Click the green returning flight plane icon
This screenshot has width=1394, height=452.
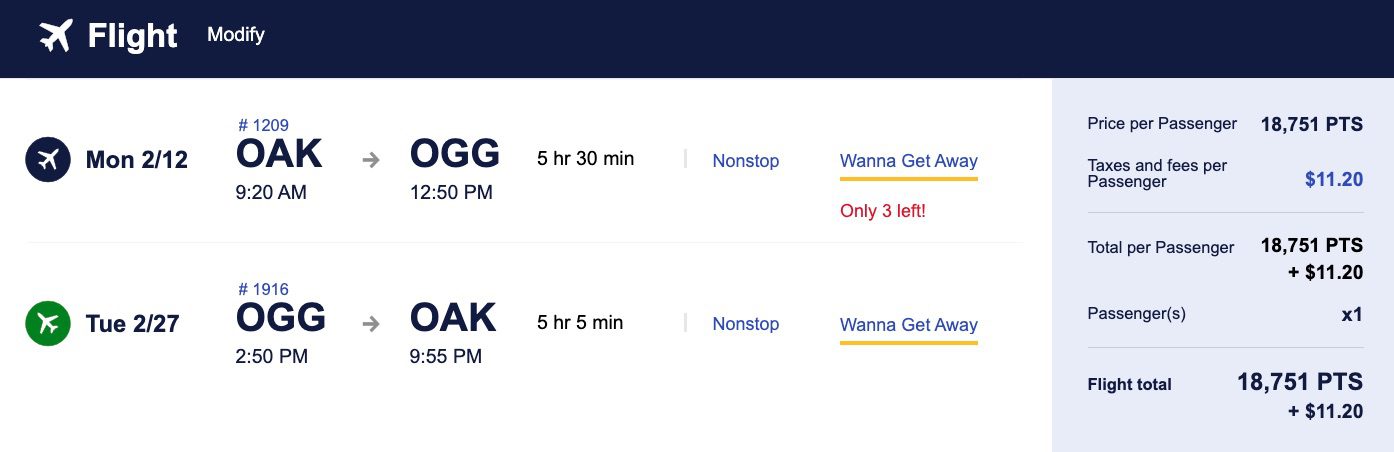(x=48, y=323)
